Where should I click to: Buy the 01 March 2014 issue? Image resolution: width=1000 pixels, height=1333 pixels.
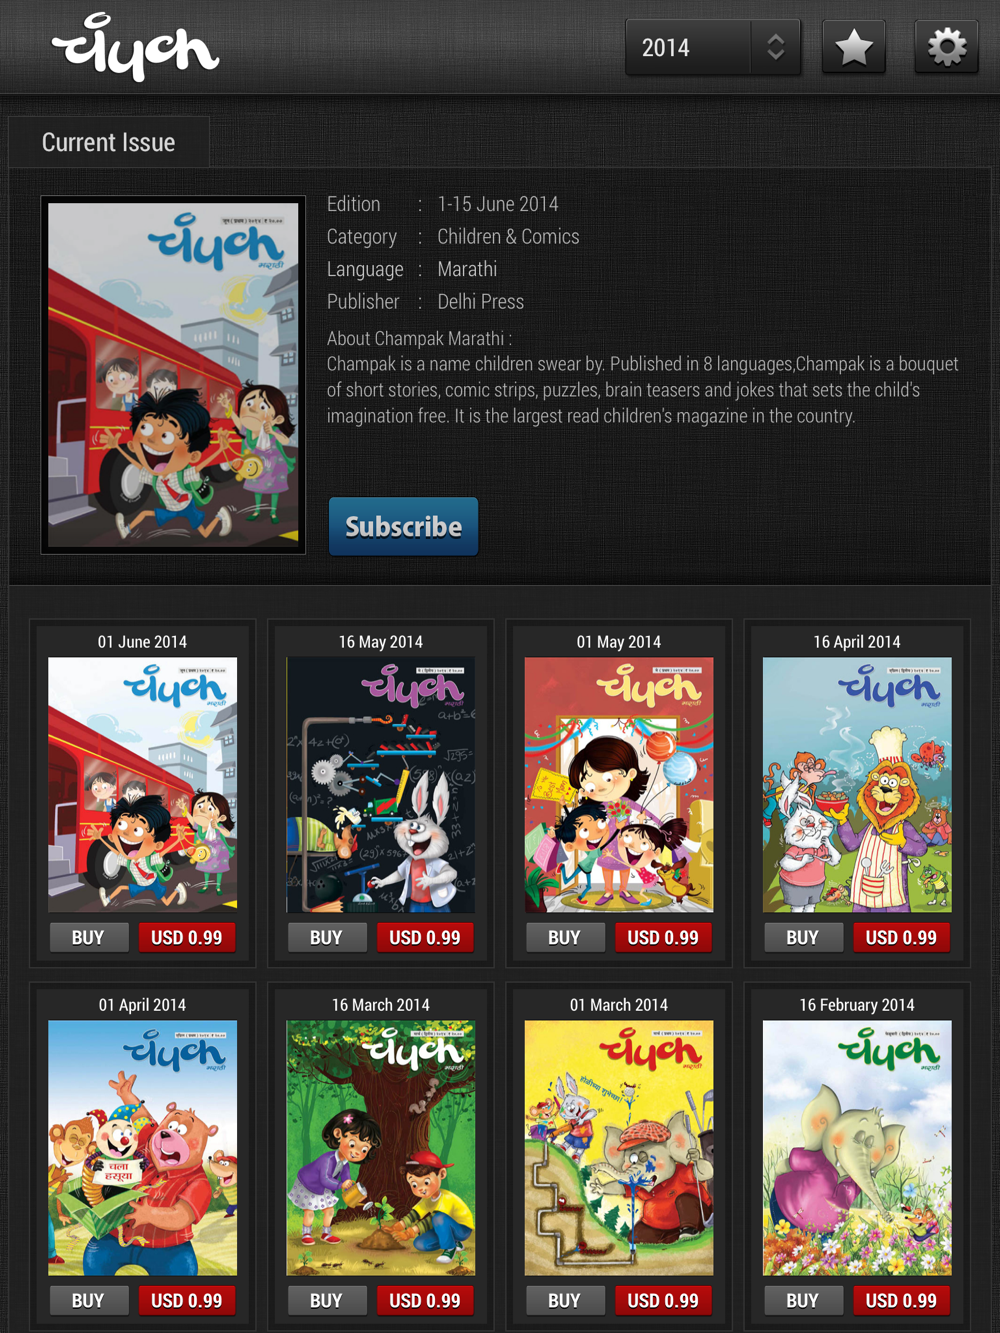[x=564, y=1300]
